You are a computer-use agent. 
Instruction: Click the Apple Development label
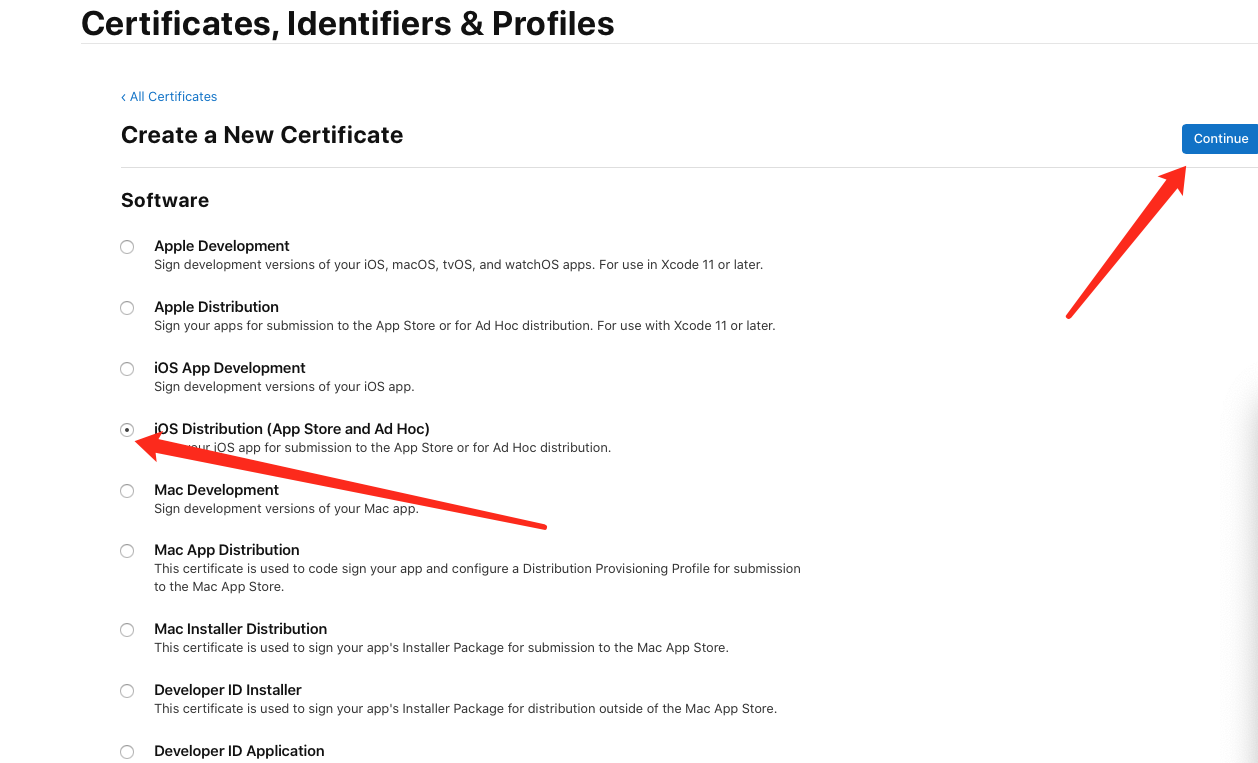(x=222, y=246)
